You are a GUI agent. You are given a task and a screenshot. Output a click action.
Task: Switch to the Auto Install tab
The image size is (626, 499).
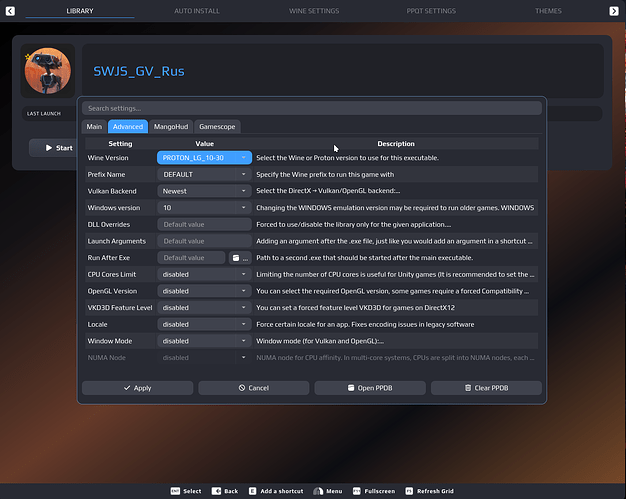197,11
